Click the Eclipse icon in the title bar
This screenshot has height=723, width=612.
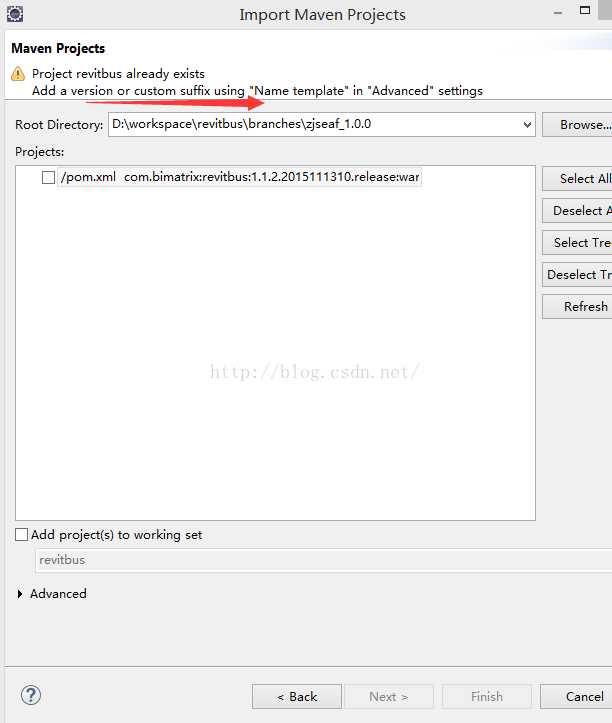pyautogui.click(x=15, y=14)
